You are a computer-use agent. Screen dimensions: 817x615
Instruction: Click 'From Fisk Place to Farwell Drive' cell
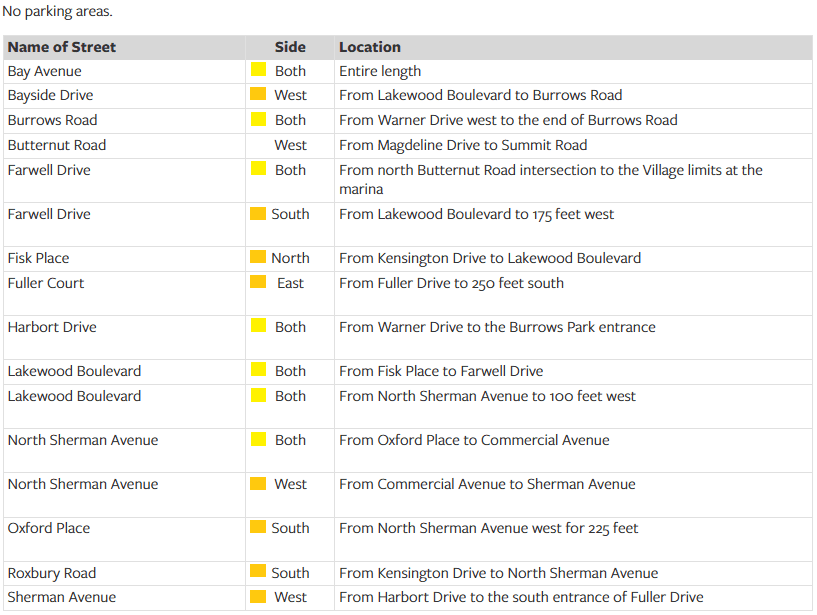pyautogui.click(x=441, y=371)
